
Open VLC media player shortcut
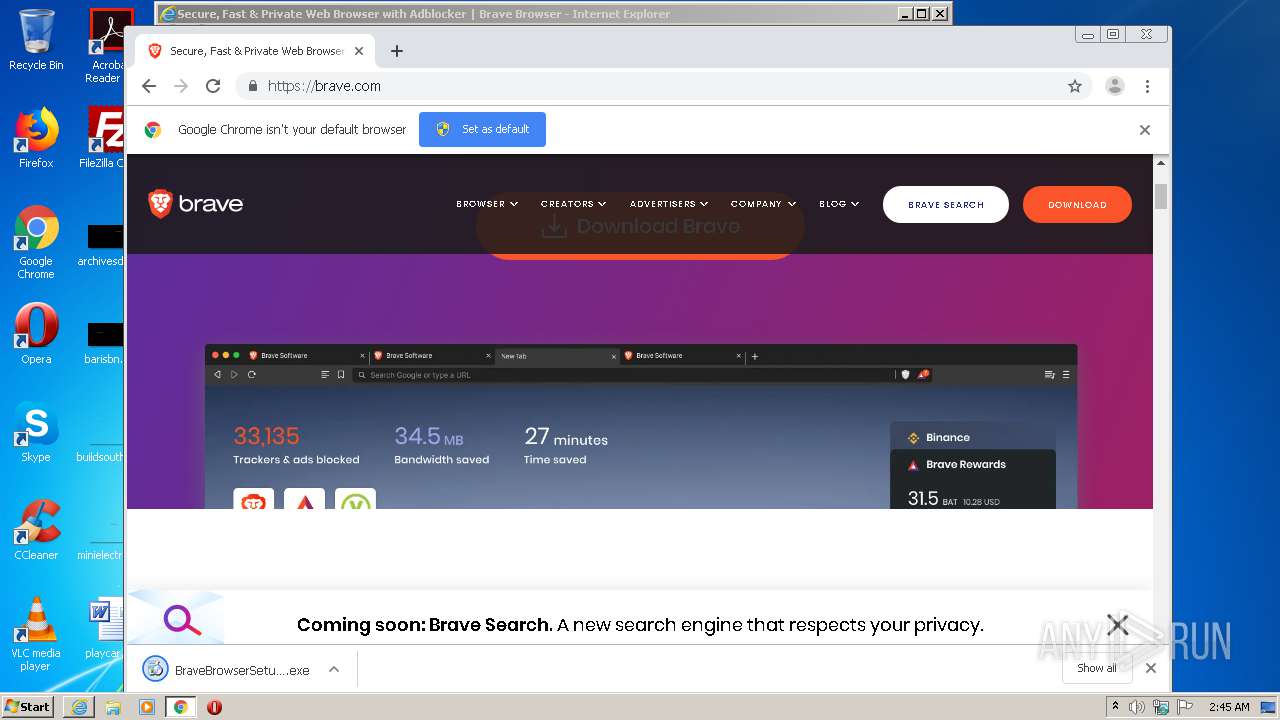36,634
